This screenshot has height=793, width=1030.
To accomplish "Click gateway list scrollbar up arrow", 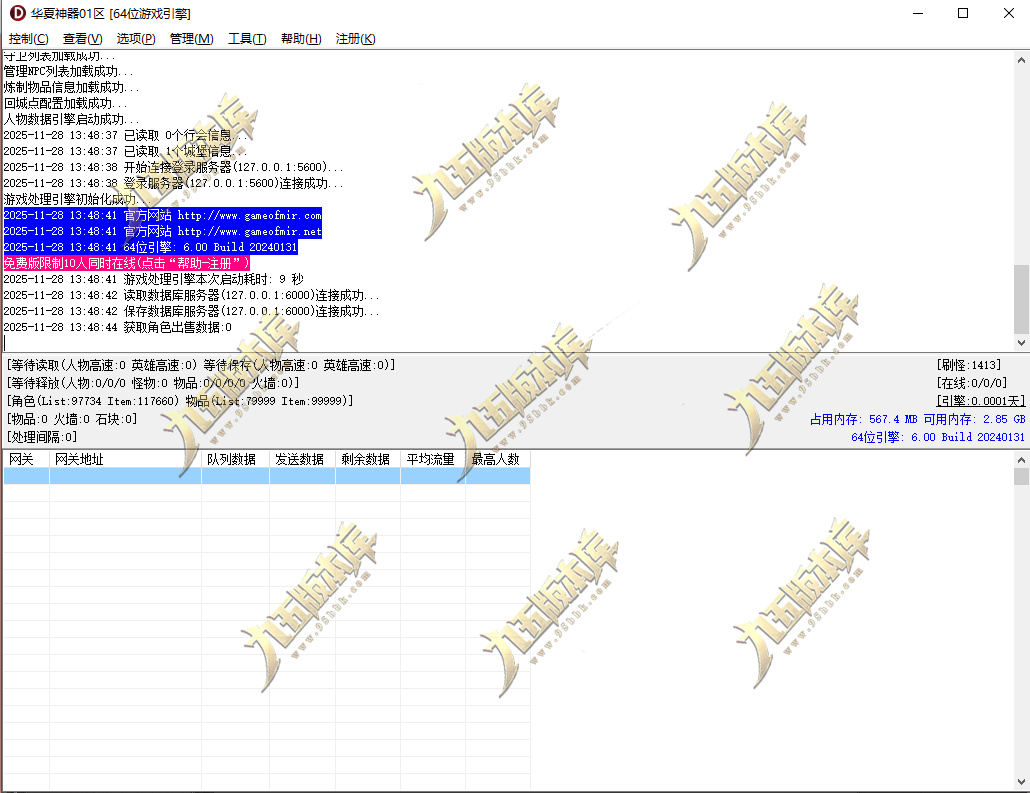I will click(x=1021, y=459).
